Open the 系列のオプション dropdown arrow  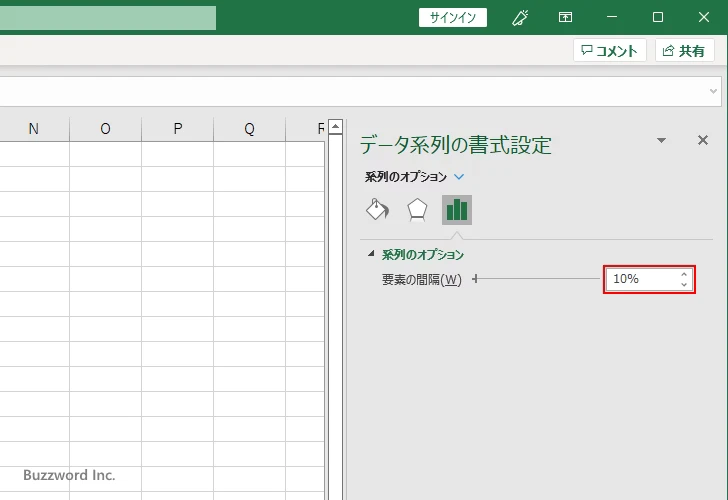coord(459,176)
